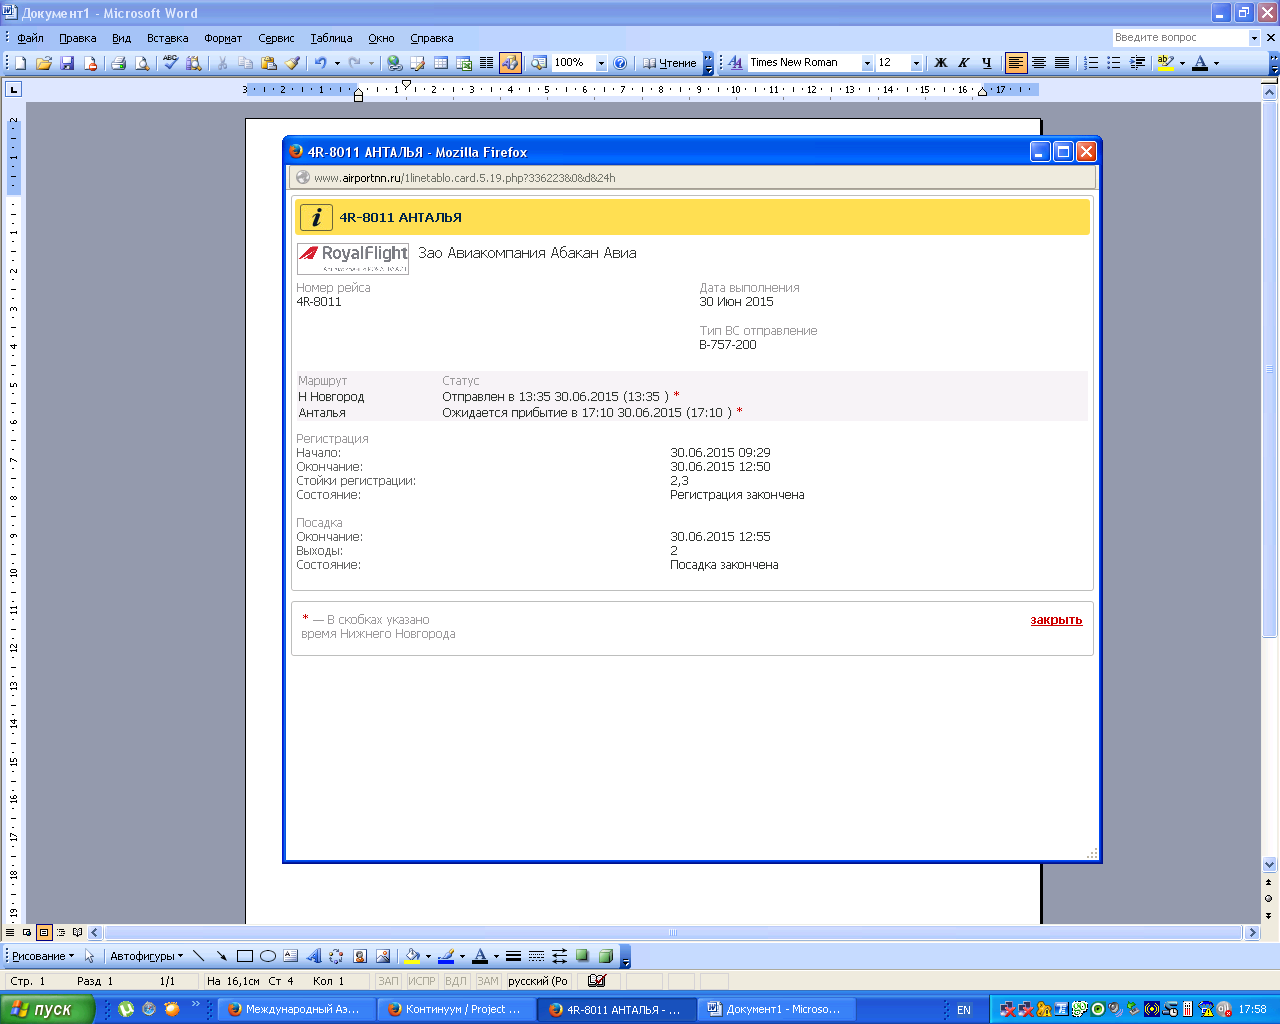Open fill color dropdown on Drawing toolbar
The width and height of the screenshot is (1280, 1024).
(429, 956)
